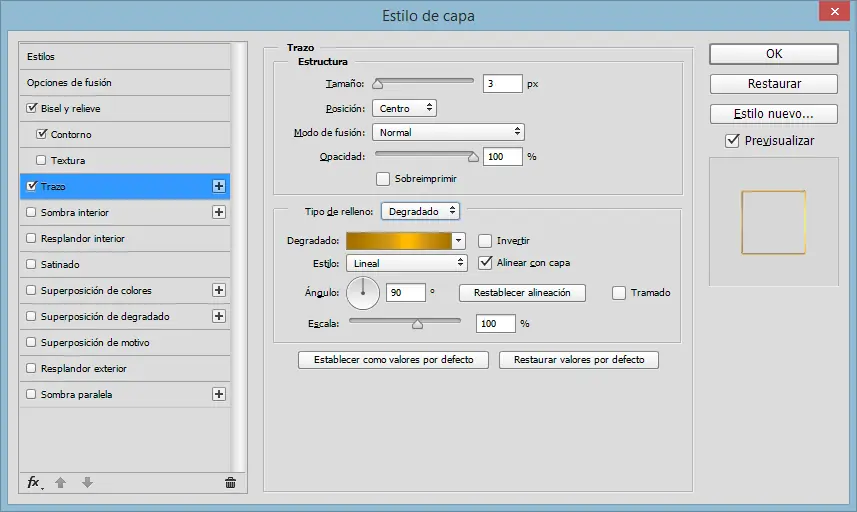Click the OK button

(774, 54)
